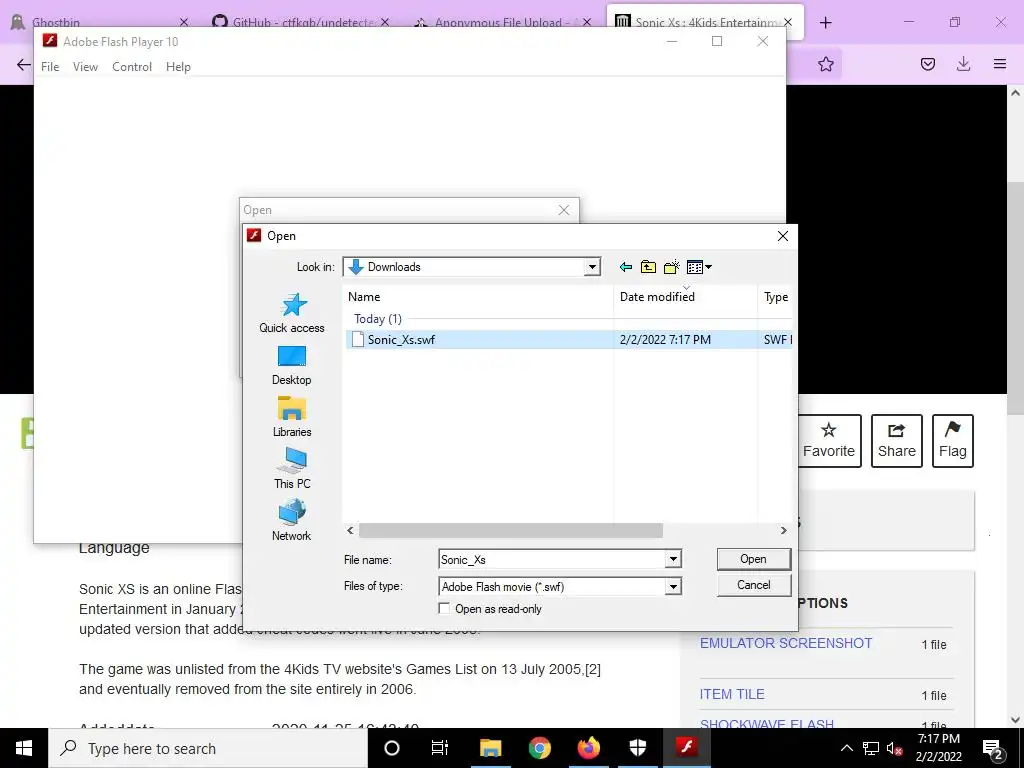Viewport: 1024px width, 768px height.
Task: Bookmark this page with star icon
Action: pyautogui.click(x=826, y=64)
